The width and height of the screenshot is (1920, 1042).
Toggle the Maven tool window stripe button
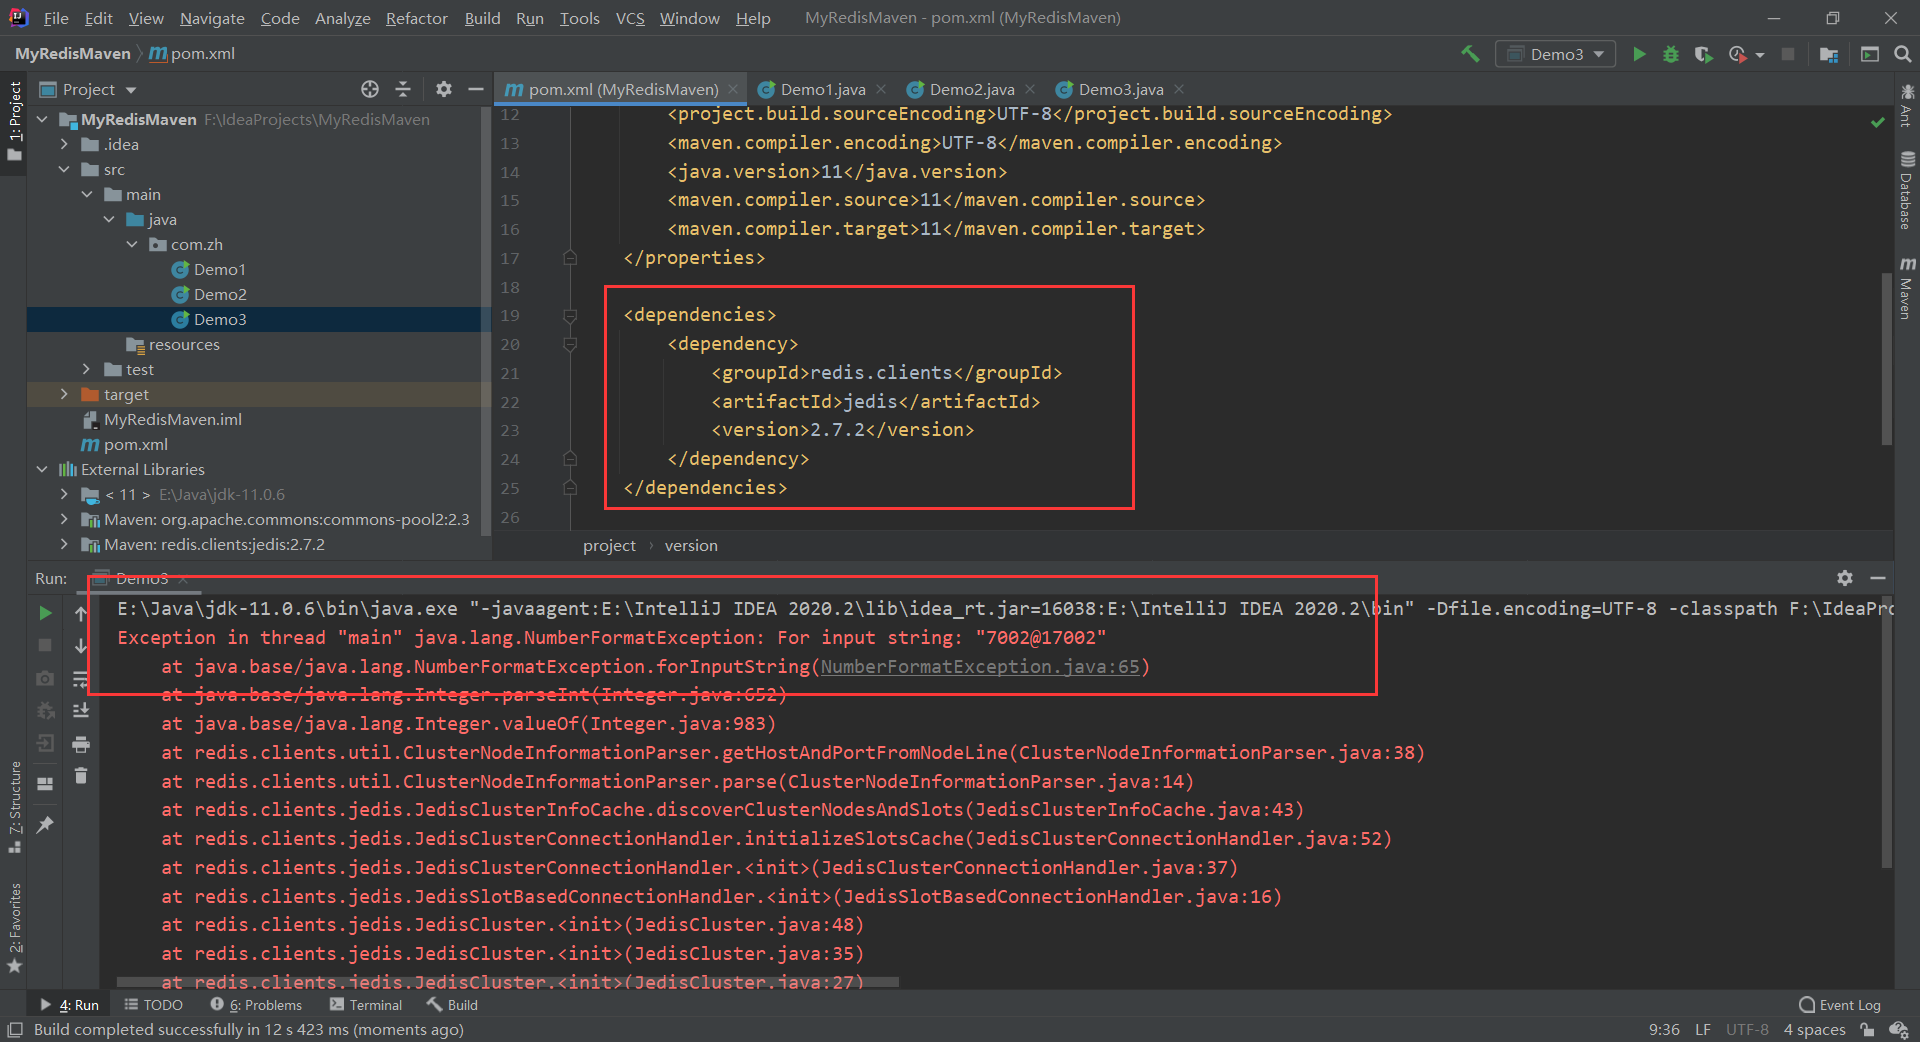[1907, 288]
